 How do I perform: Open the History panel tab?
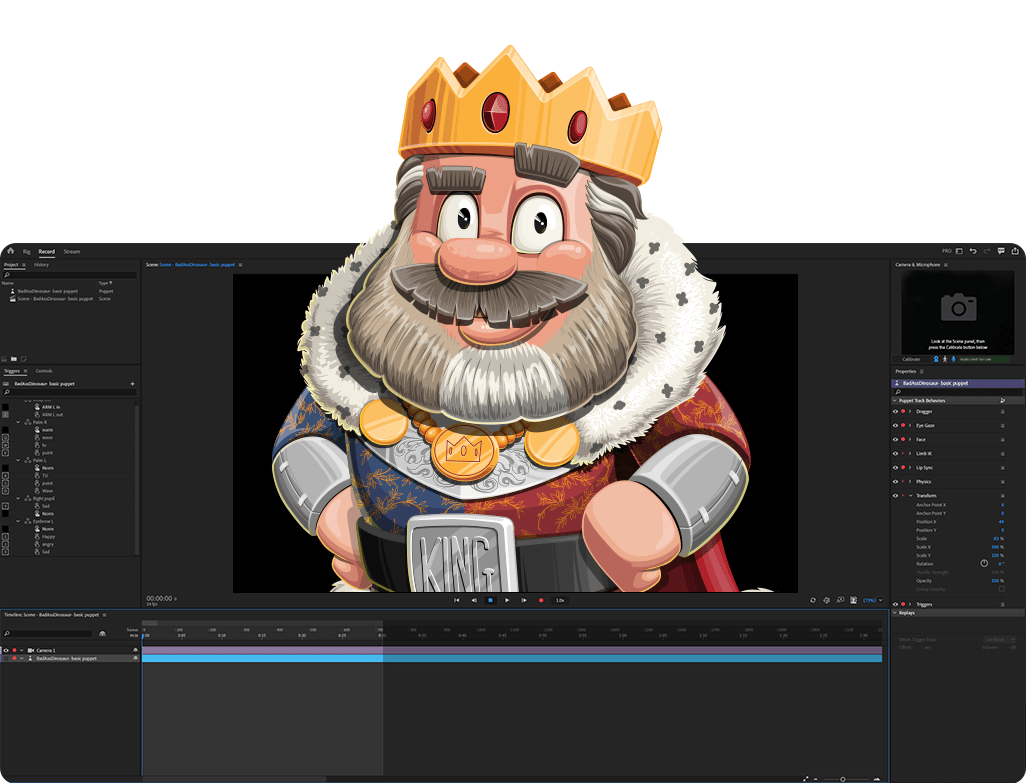[x=41, y=265]
